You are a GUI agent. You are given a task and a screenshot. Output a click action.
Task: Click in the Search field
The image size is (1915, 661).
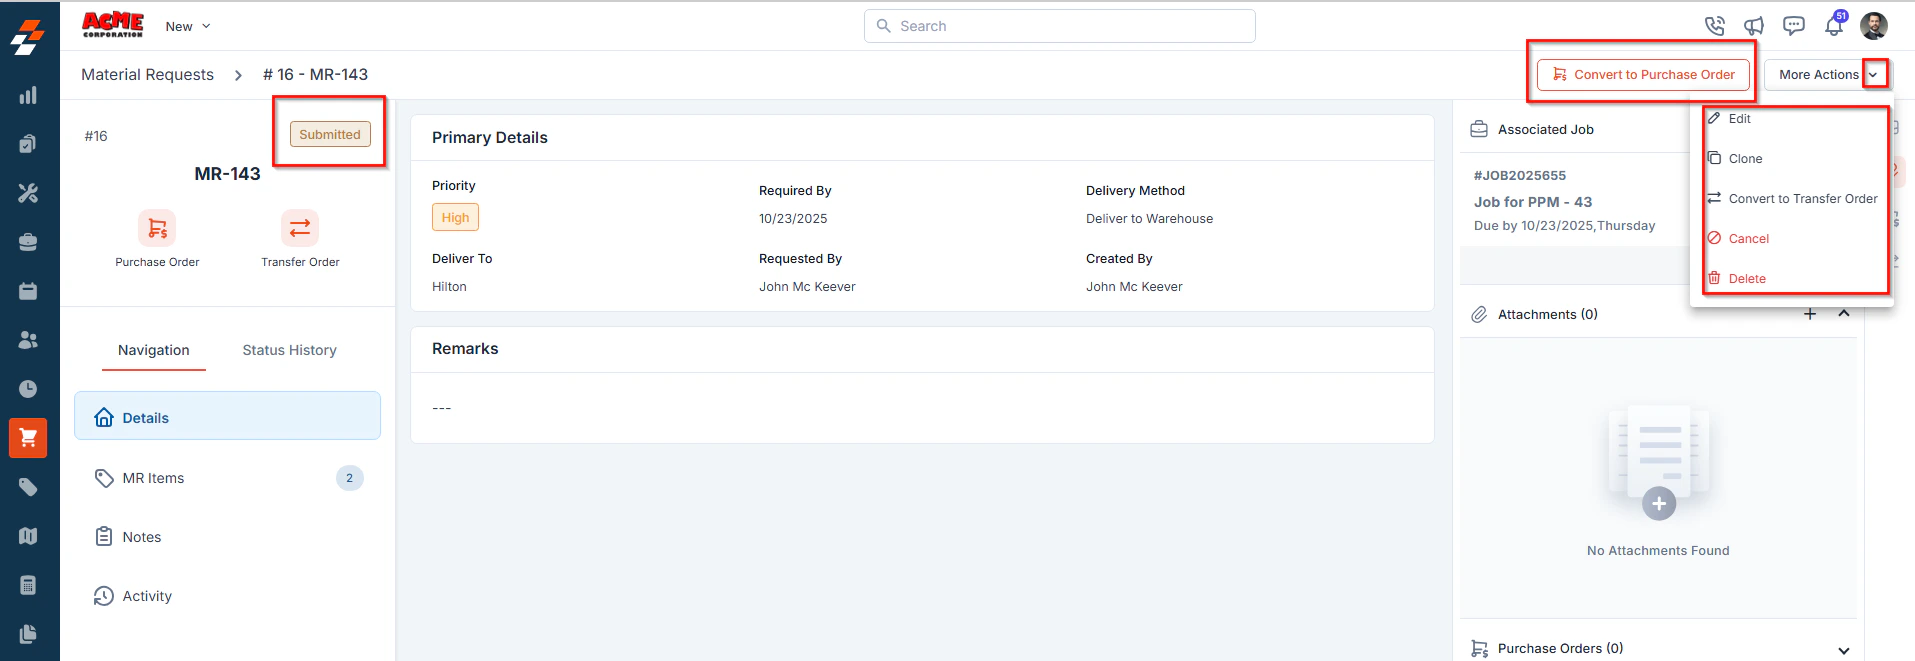click(x=1060, y=26)
